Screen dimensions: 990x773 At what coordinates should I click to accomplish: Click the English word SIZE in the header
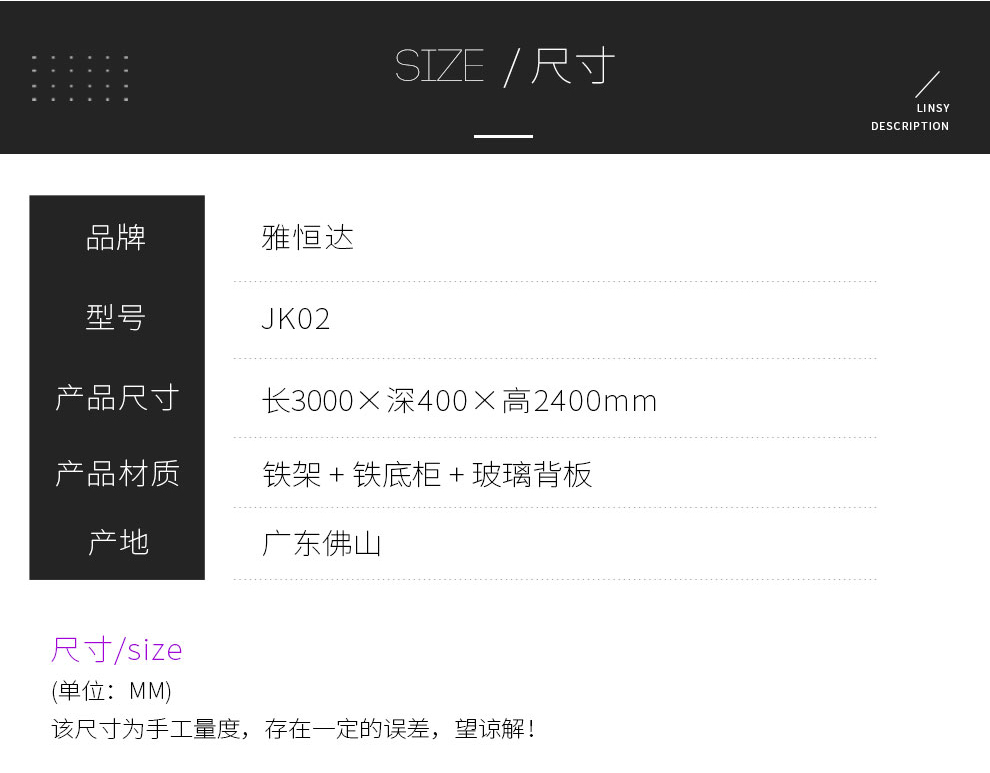pyautogui.click(x=439, y=67)
